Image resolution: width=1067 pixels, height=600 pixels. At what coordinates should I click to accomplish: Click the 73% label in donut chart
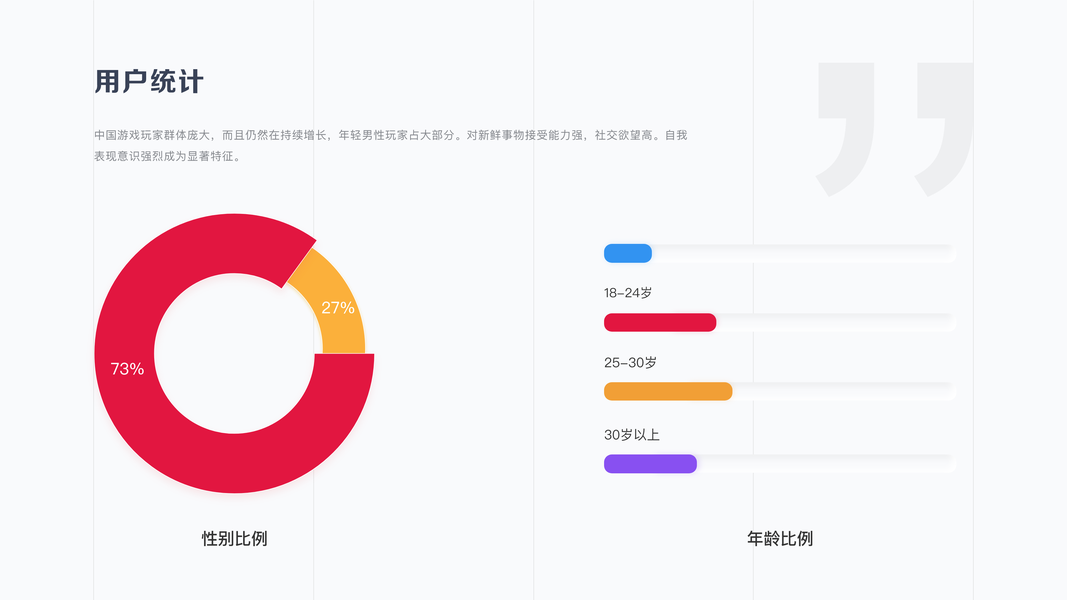127,369
